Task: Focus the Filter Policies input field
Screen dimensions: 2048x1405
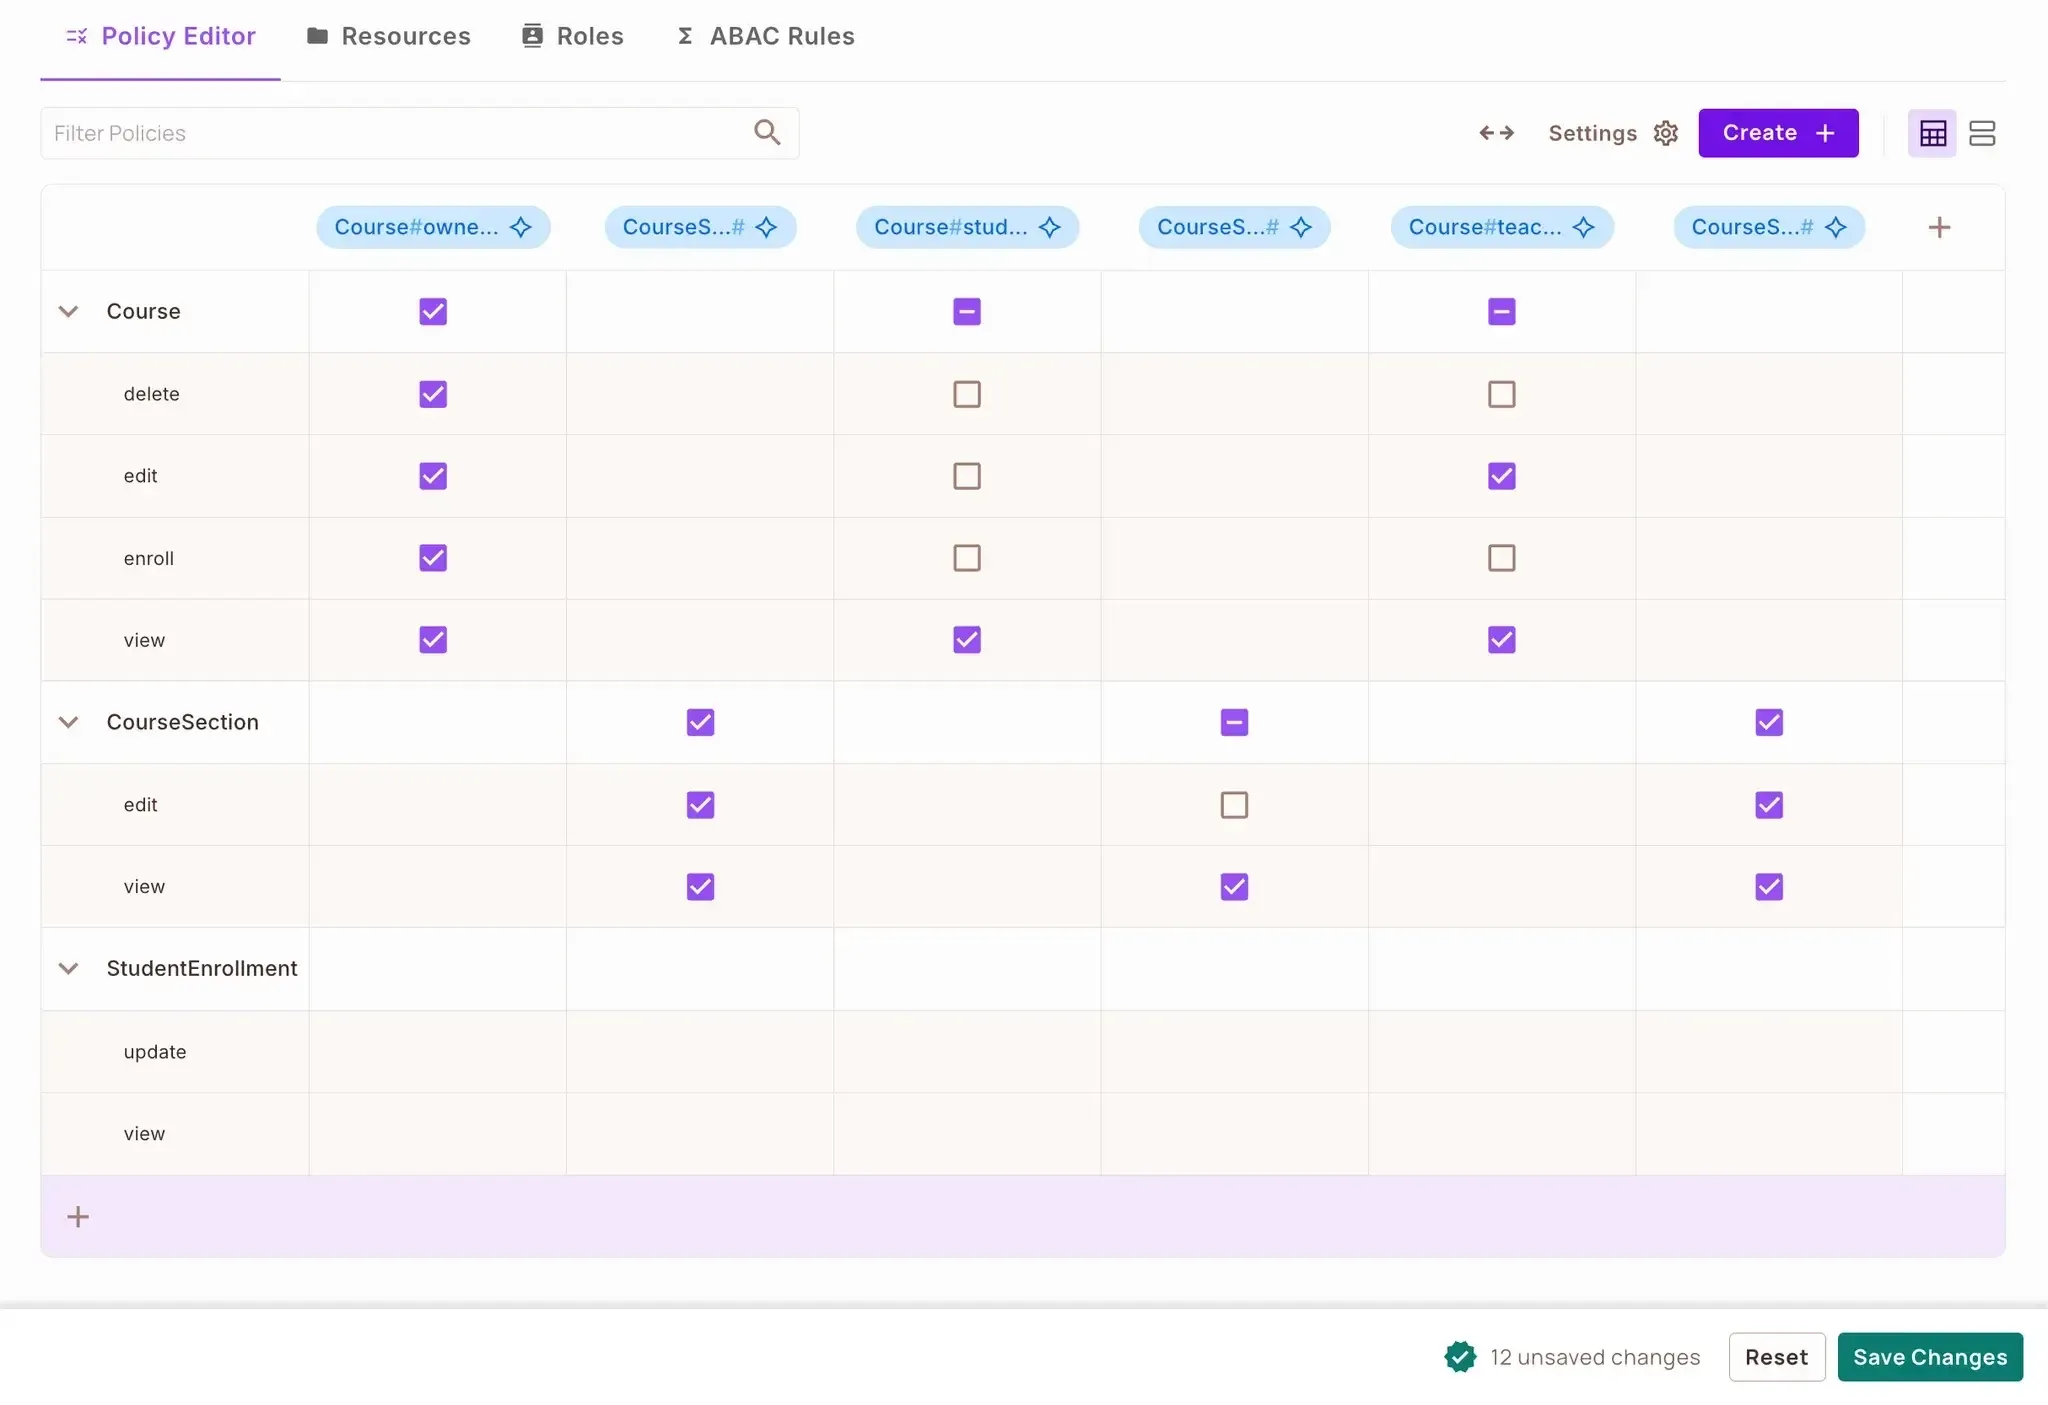Action: click(x=390, y=133)
